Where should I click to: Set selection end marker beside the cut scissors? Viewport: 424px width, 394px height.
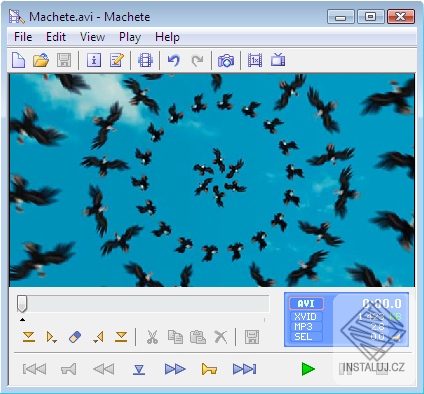coord(121,337)
